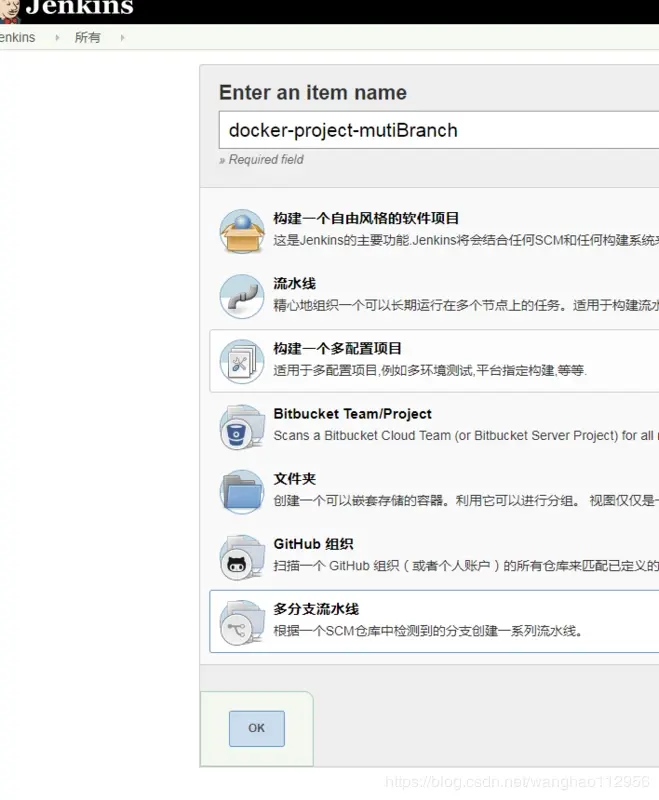Click the 根据一个SCM仓库 description
The height and width of the screenshot is (800, 659).
[x=428, y=631]
